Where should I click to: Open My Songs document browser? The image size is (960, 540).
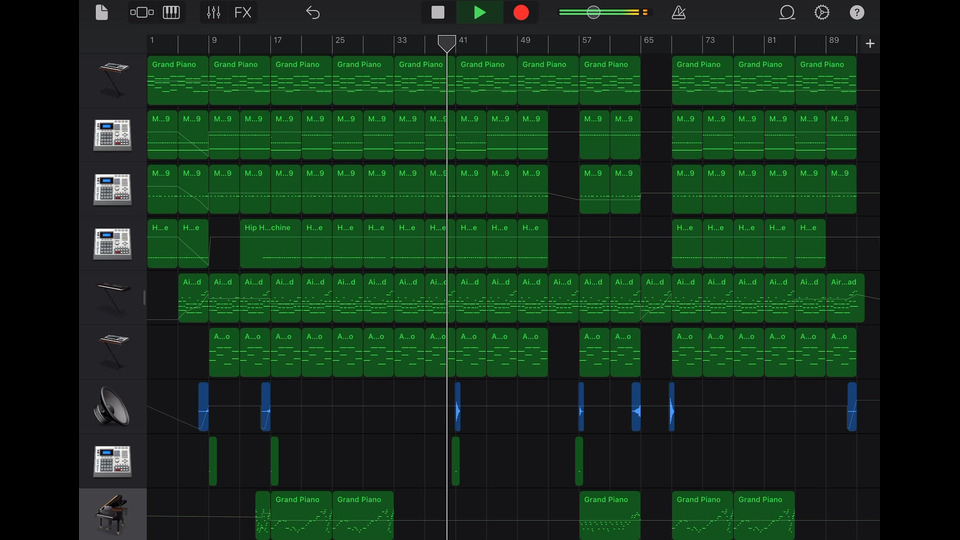[101, 13]
